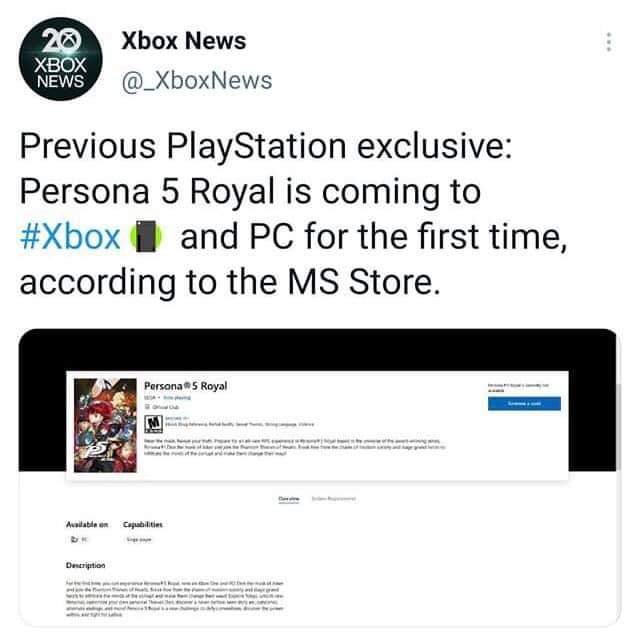Click the Capabilities heading
Image resolution: width=640 pixels, height=641 pixels.
[143, 524]
